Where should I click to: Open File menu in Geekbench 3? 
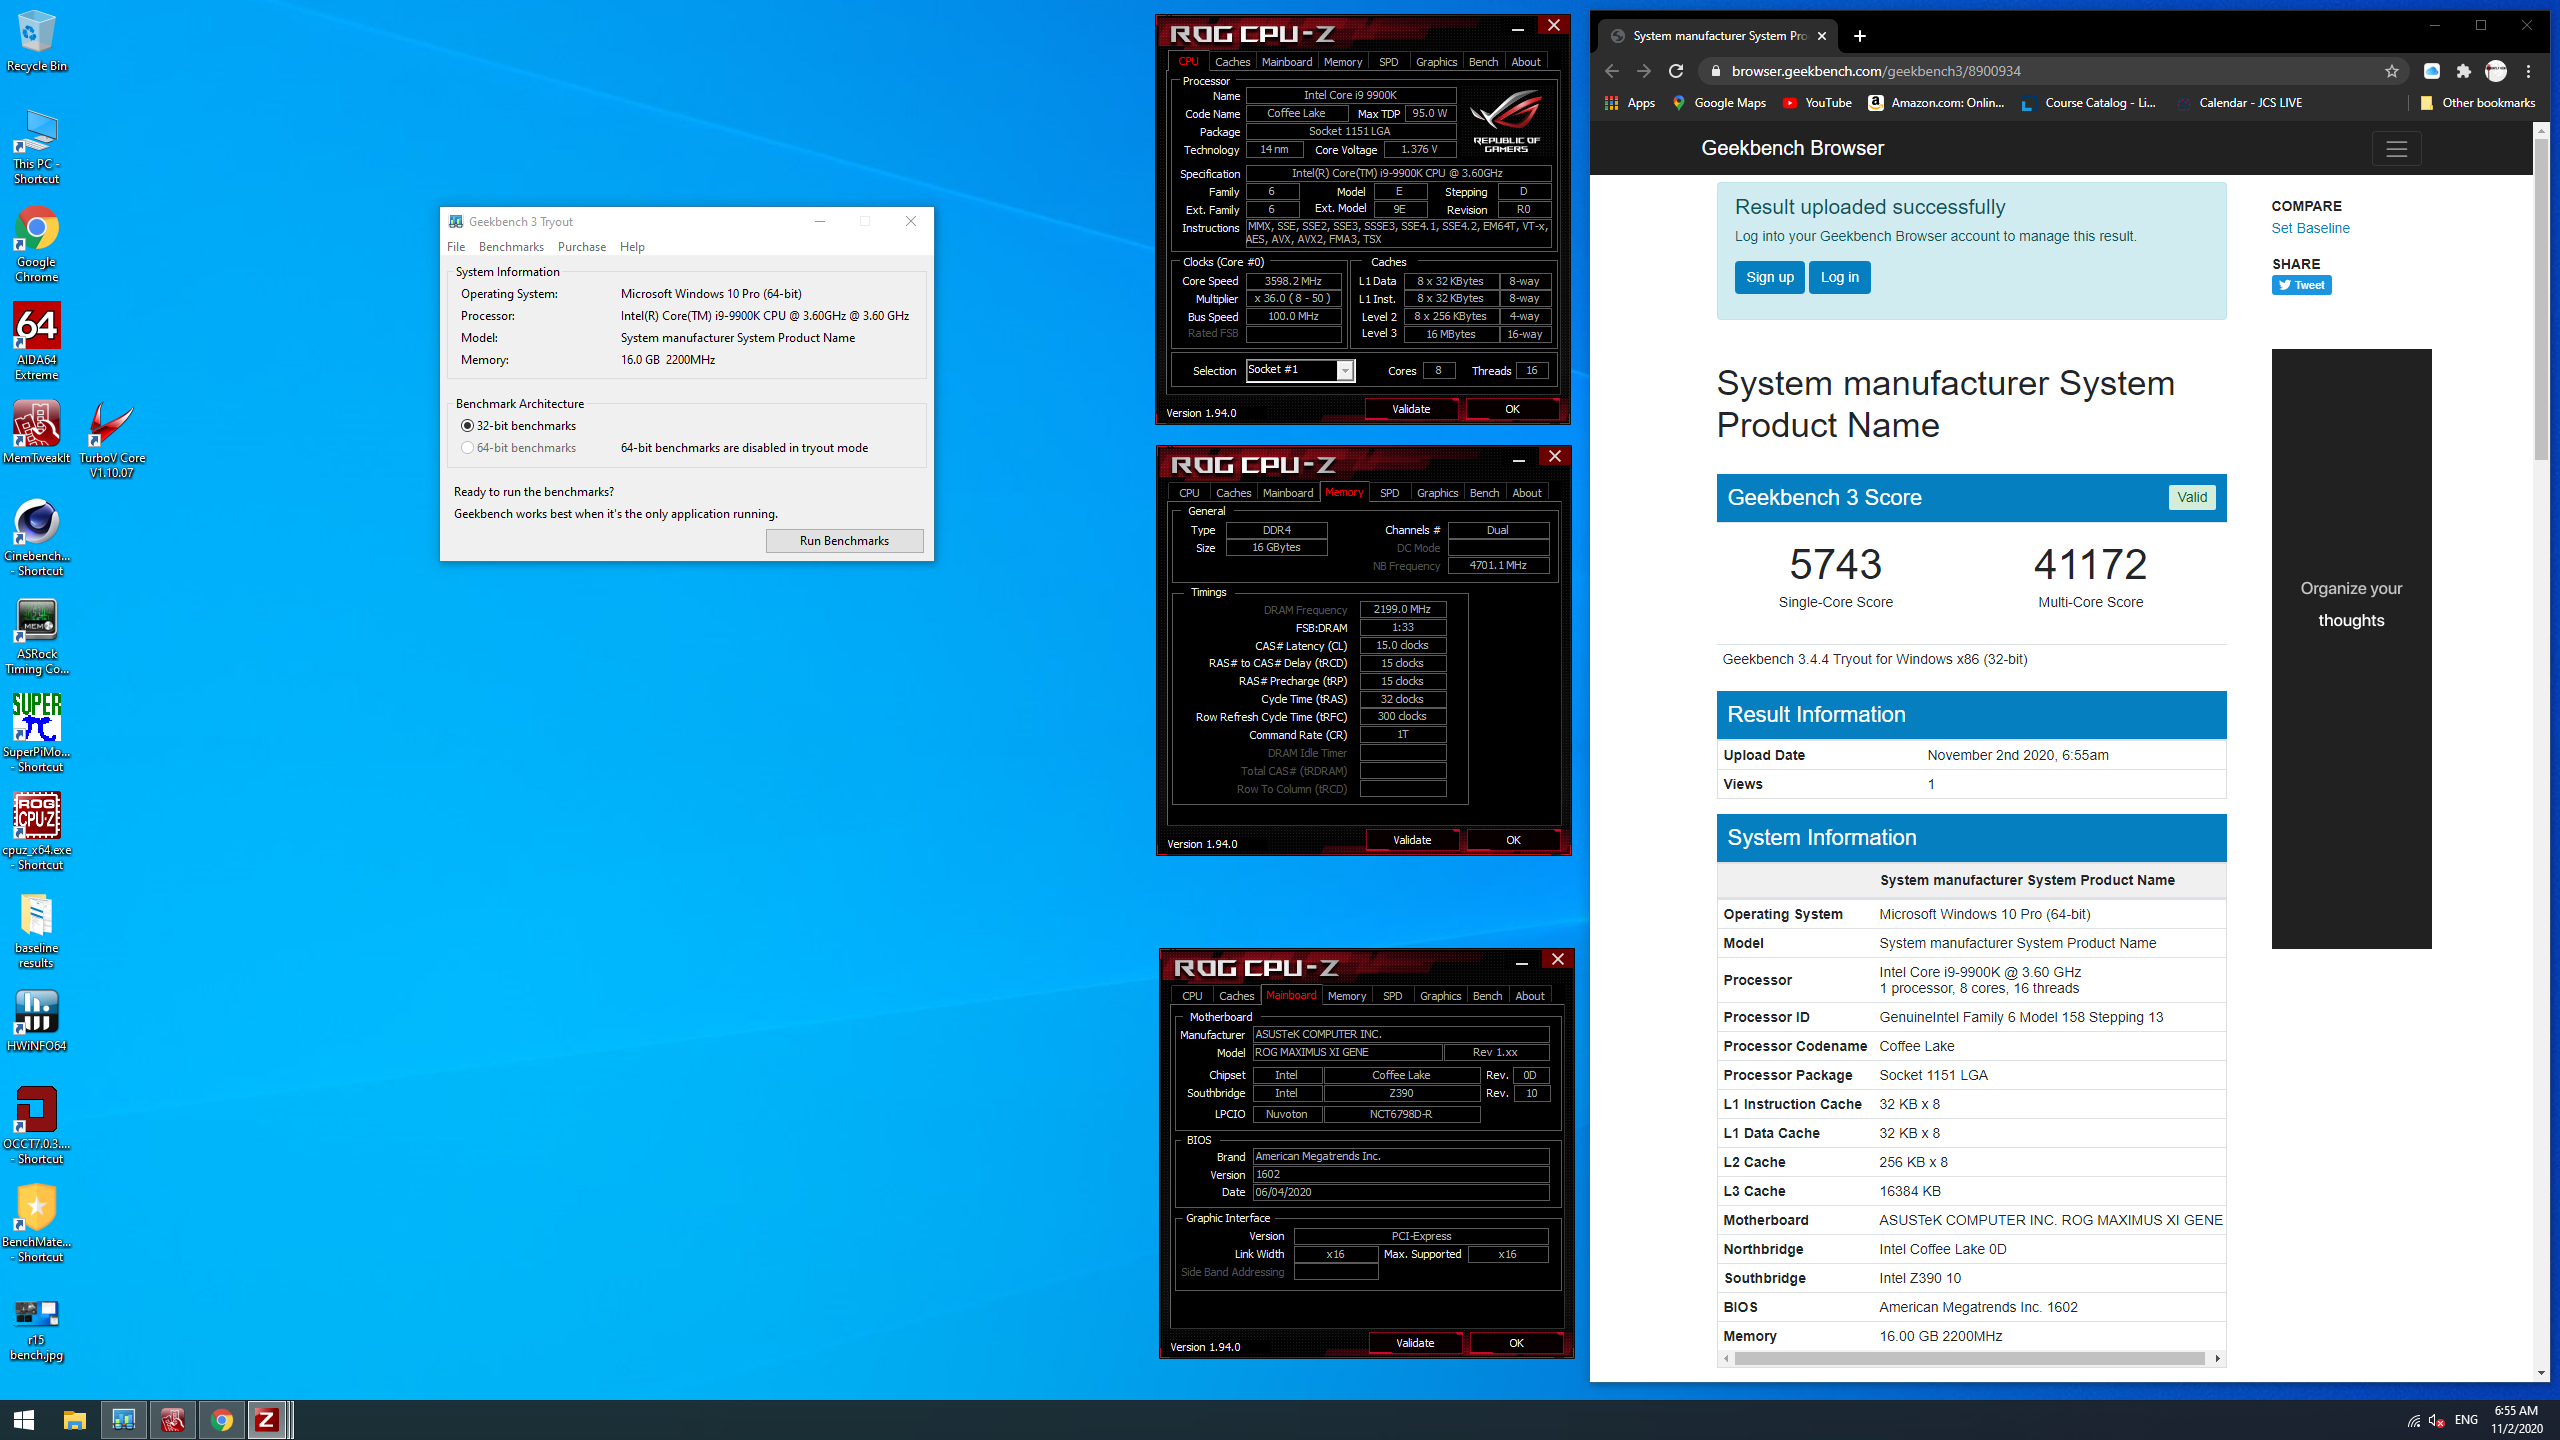[x=456, y=247]
